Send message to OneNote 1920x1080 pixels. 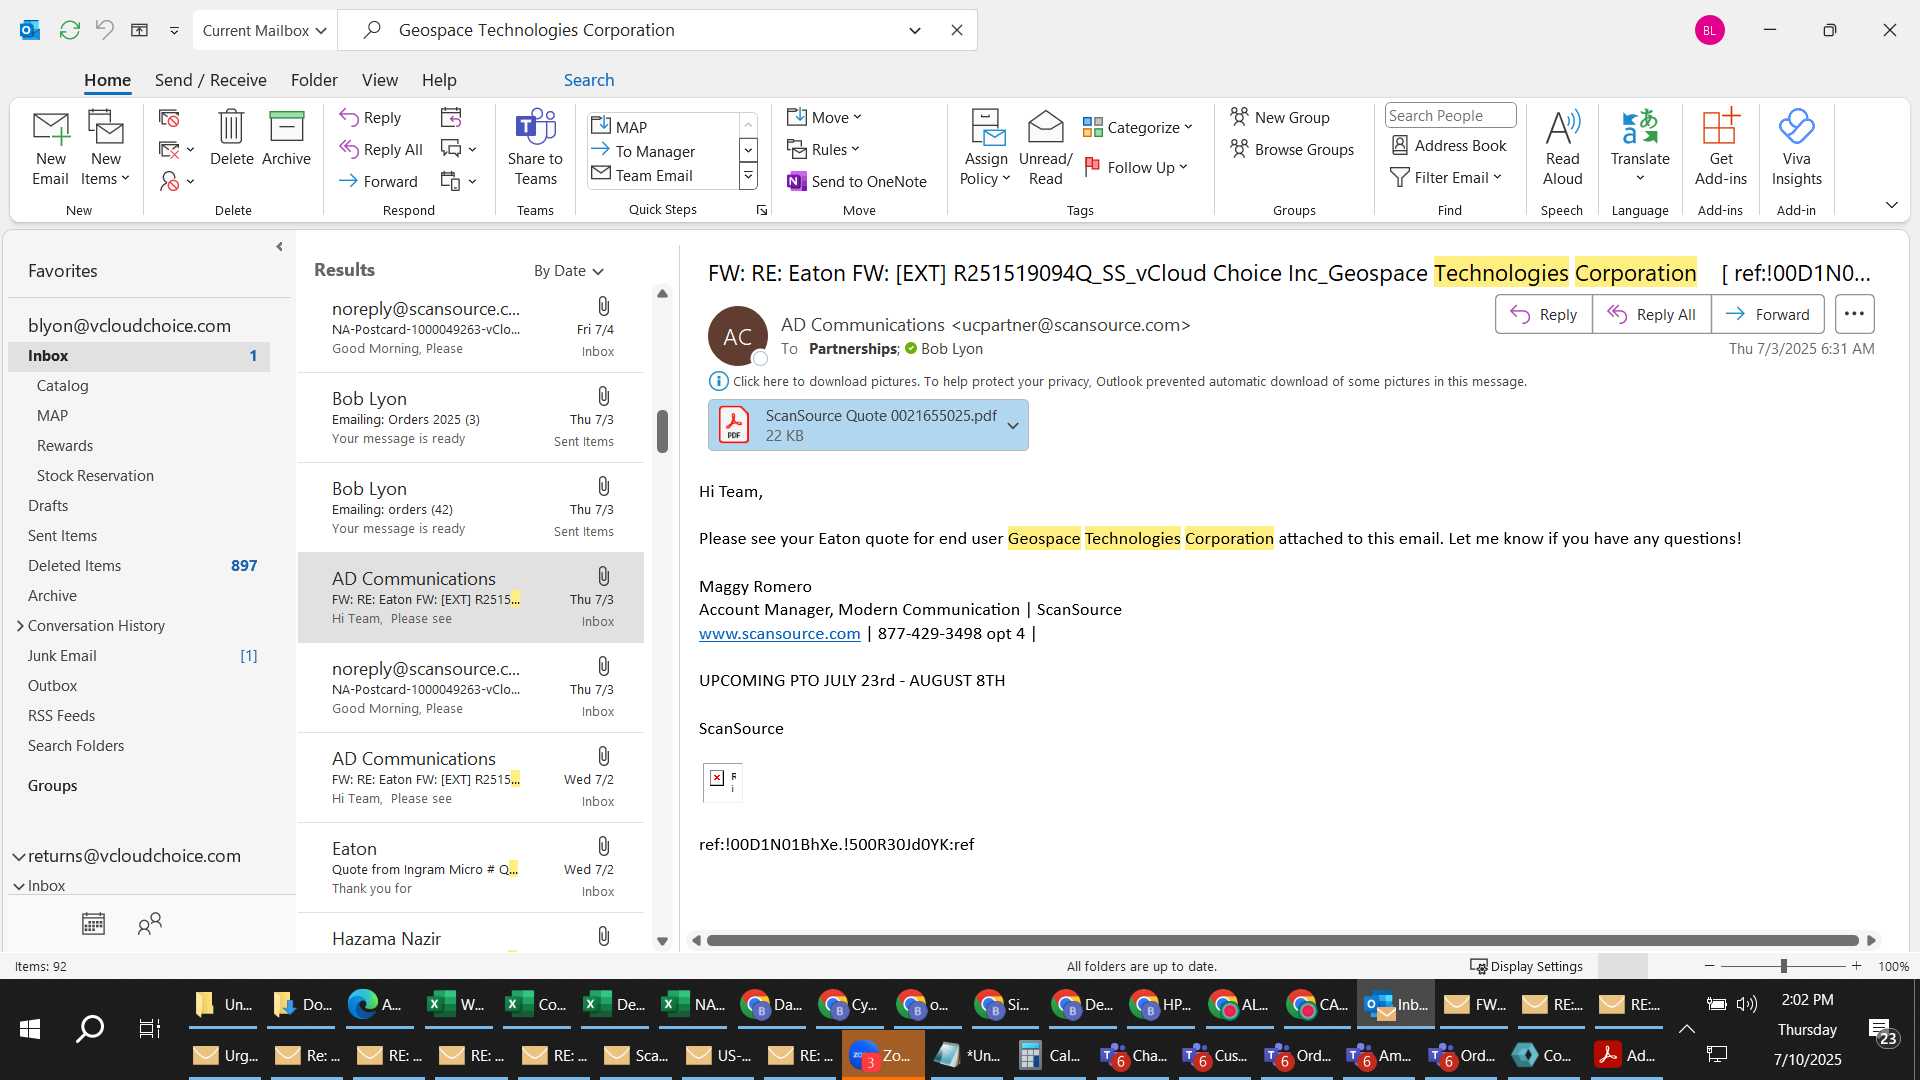(857, 181)
